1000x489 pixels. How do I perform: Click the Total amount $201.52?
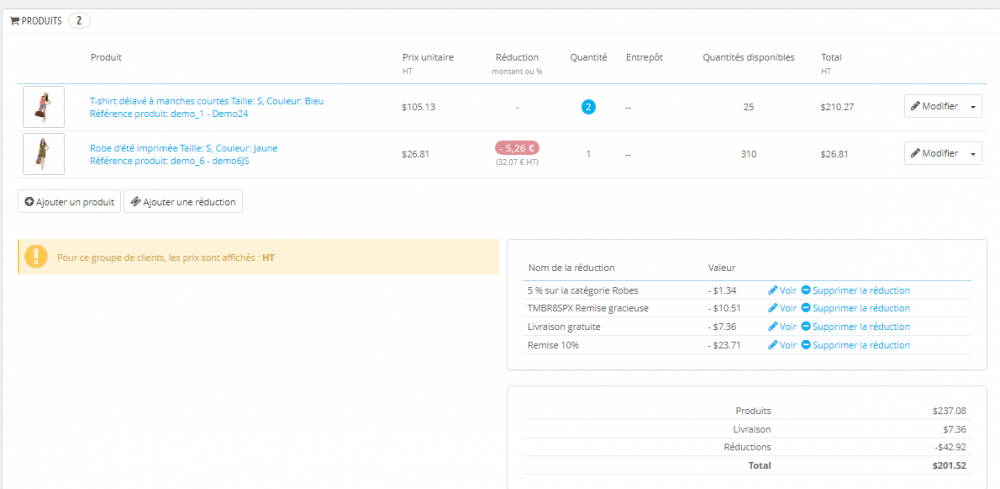coord(949,465)
